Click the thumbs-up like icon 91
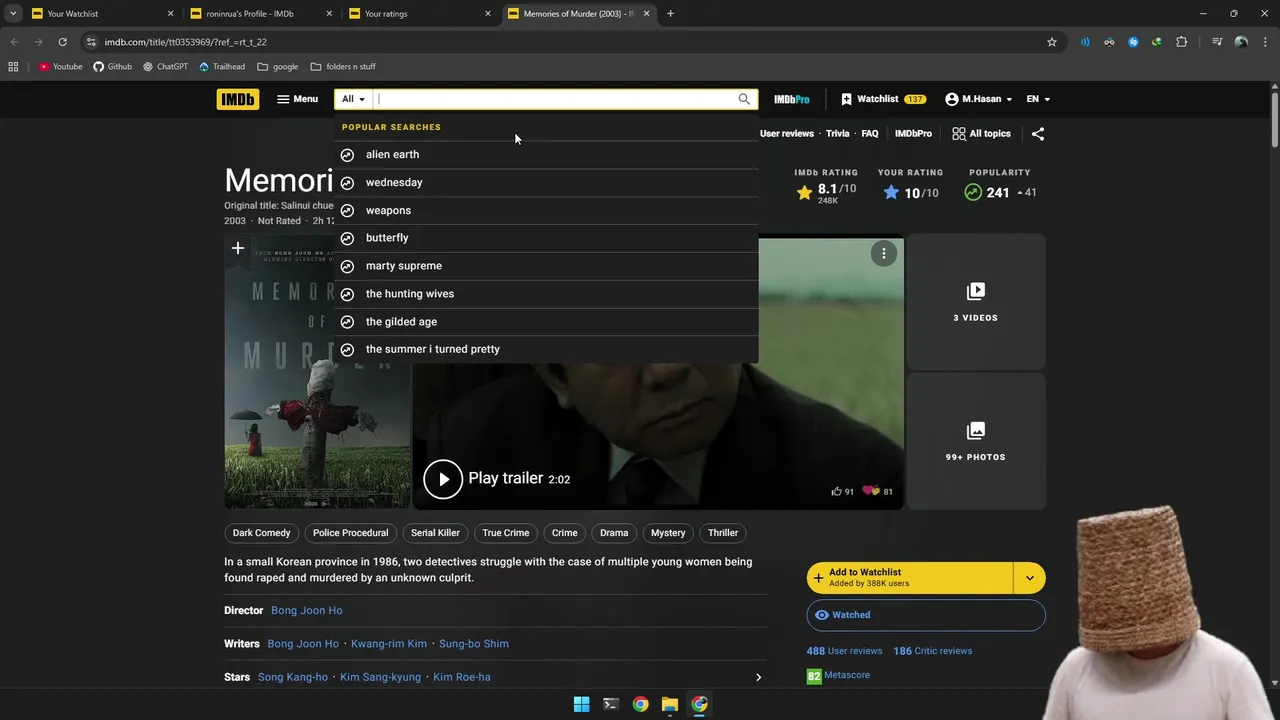 click(836, 491)
